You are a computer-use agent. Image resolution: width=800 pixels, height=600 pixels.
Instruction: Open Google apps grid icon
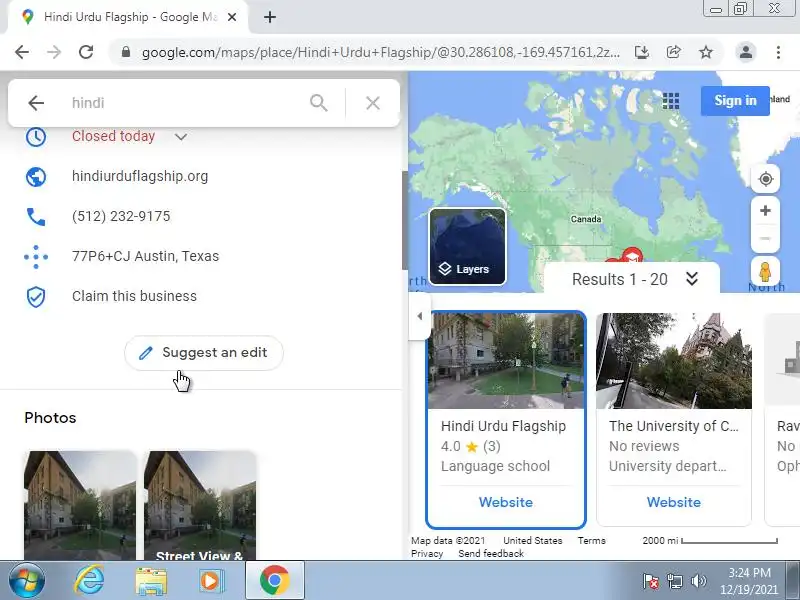(x=671, y=101)
